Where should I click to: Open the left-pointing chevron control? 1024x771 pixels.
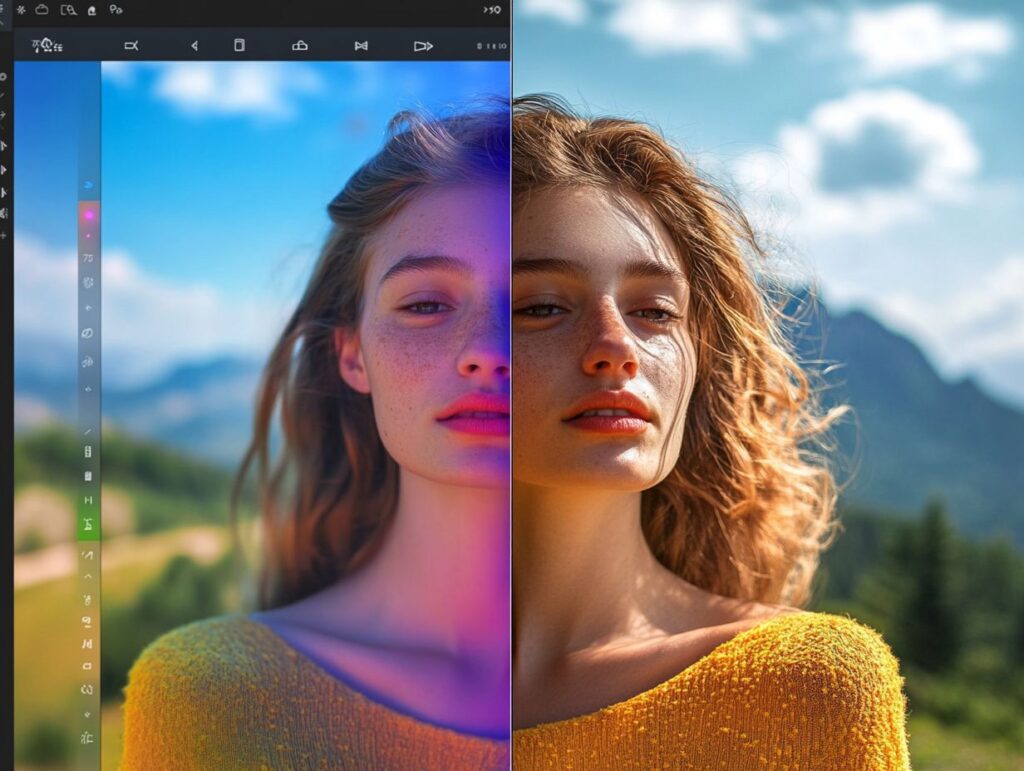tap(195, 45)
